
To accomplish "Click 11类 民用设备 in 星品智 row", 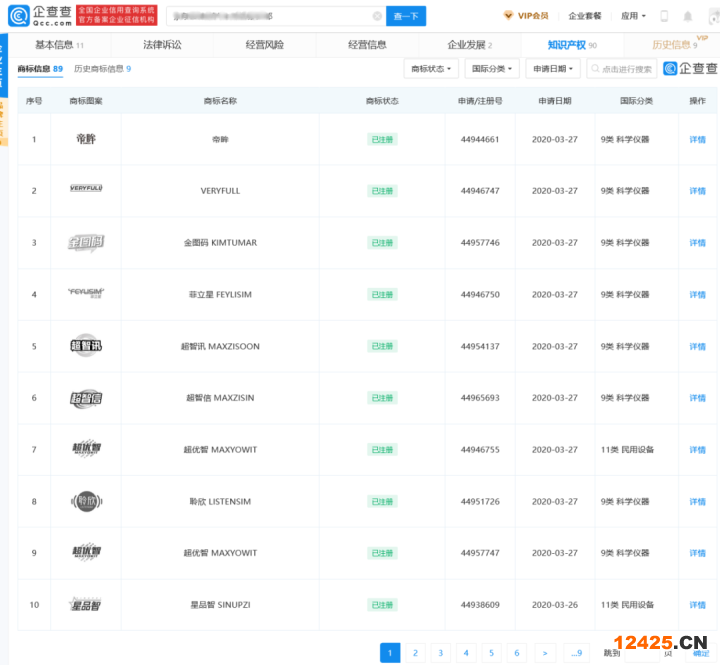I will pos(627,605).
